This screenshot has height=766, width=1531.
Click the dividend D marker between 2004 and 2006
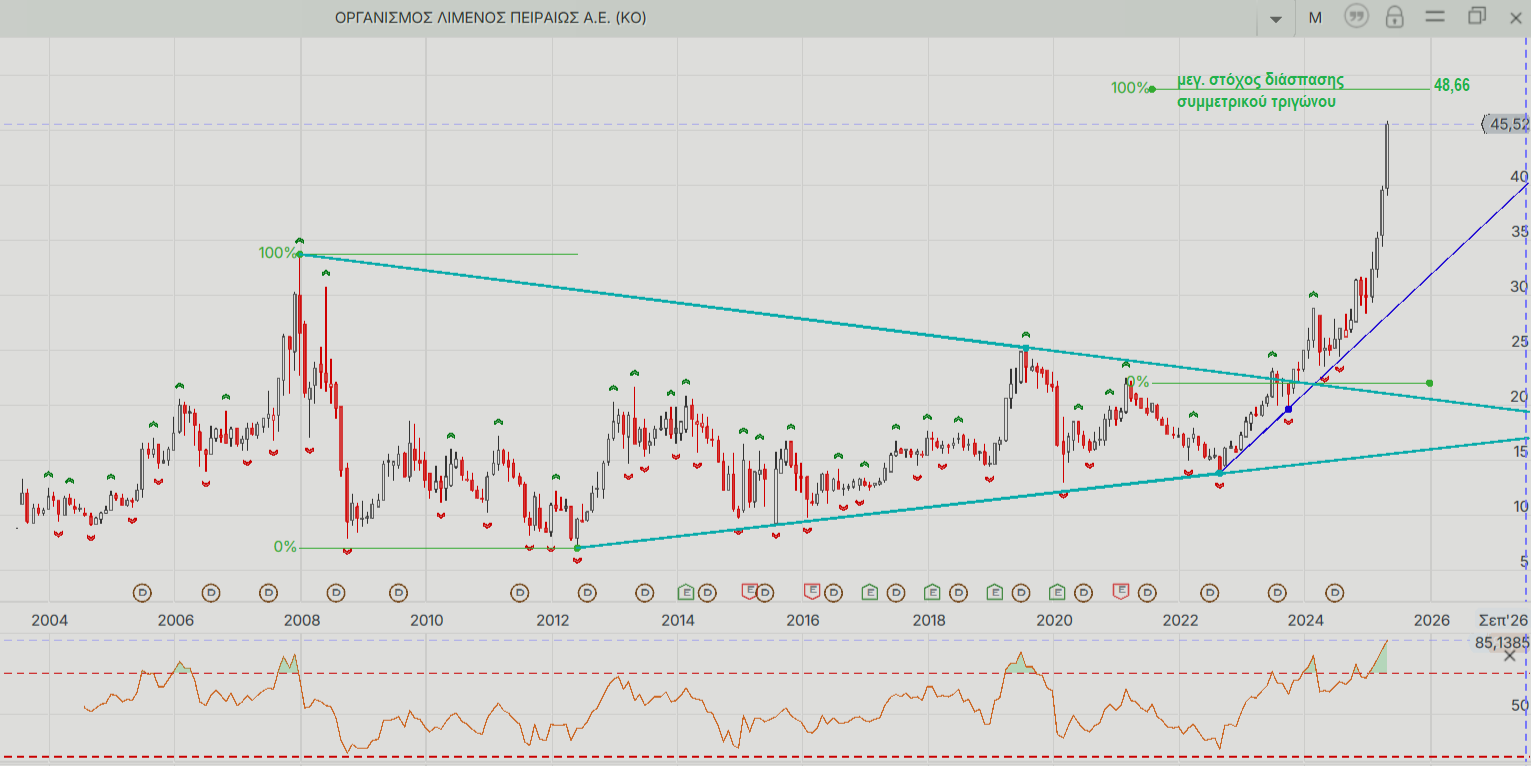point(143,593)
